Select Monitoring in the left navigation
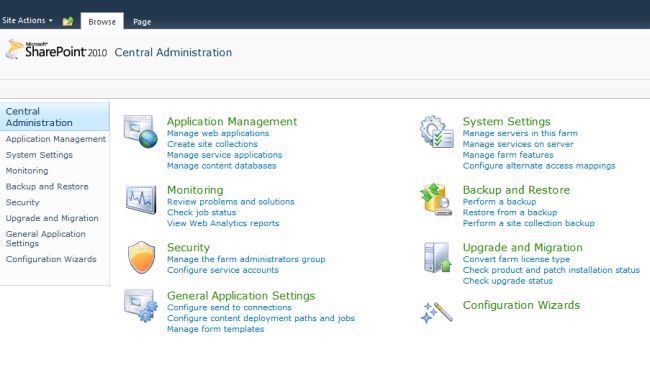This screenshot has height=365, width=650. (27, 170)
